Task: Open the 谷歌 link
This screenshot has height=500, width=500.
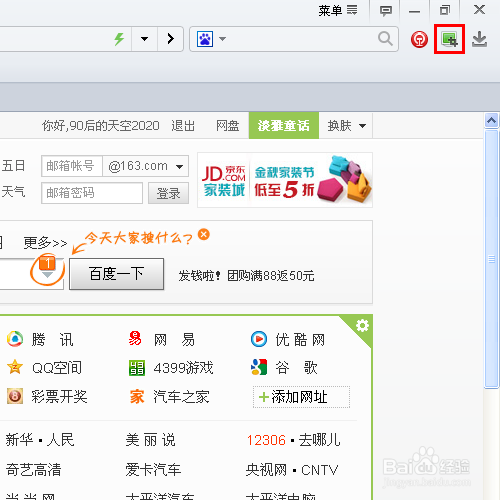Action: click(x=296, y=368)
